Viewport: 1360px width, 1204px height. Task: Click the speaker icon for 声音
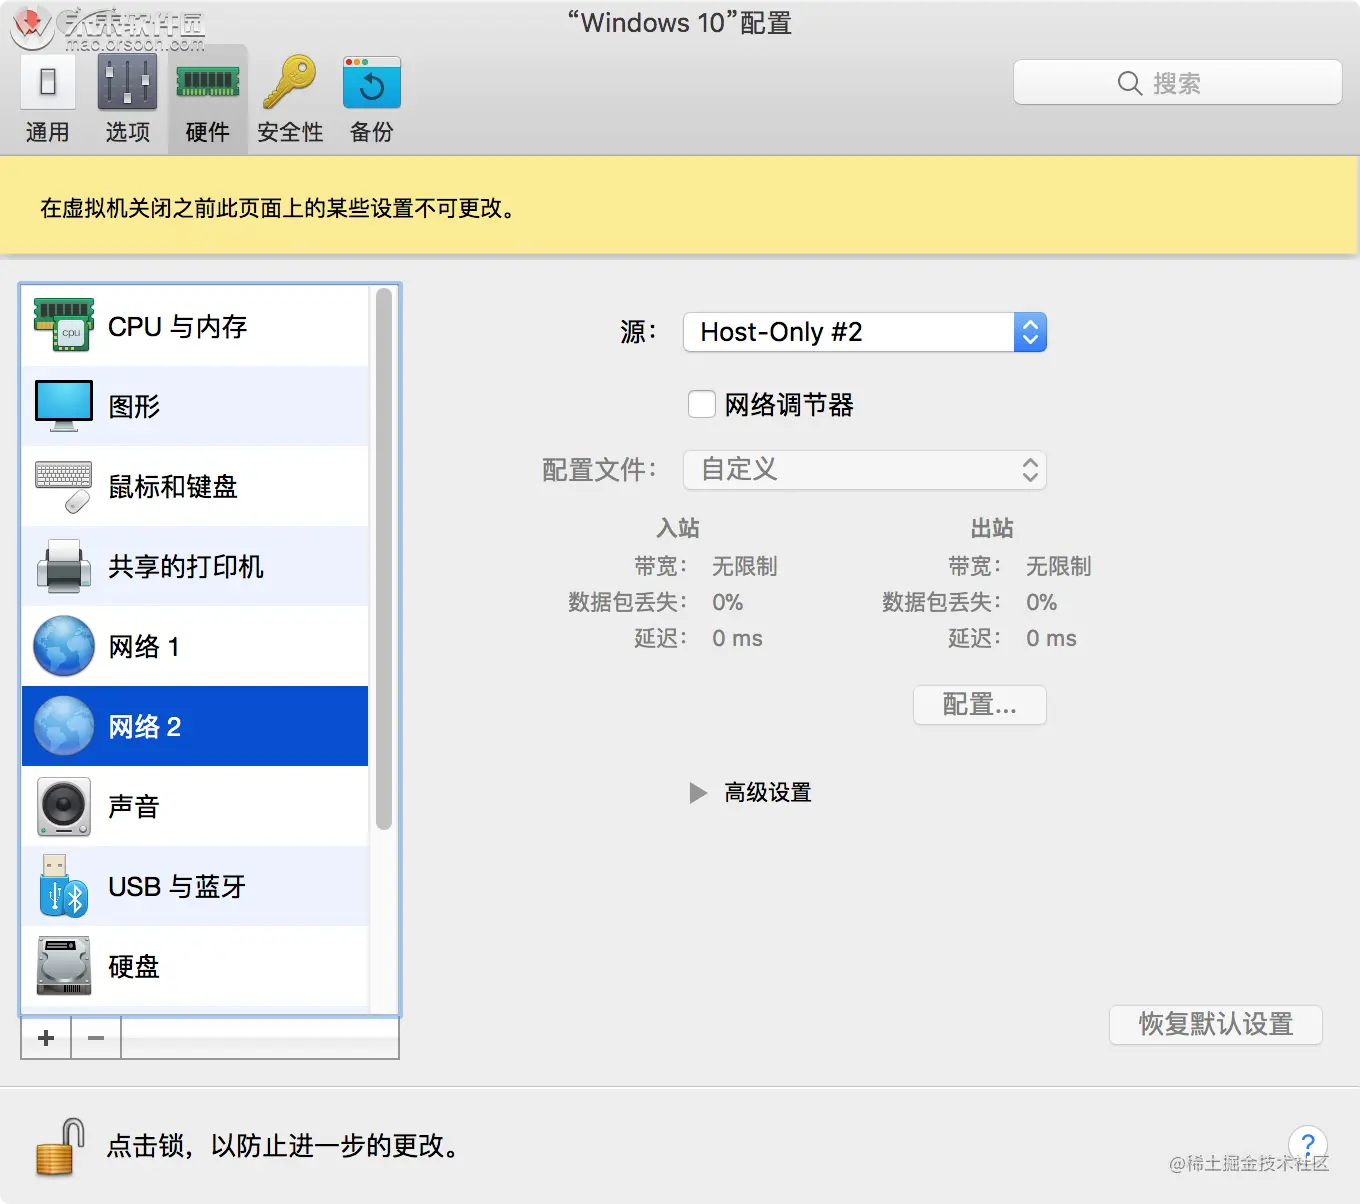click(64, 806)
